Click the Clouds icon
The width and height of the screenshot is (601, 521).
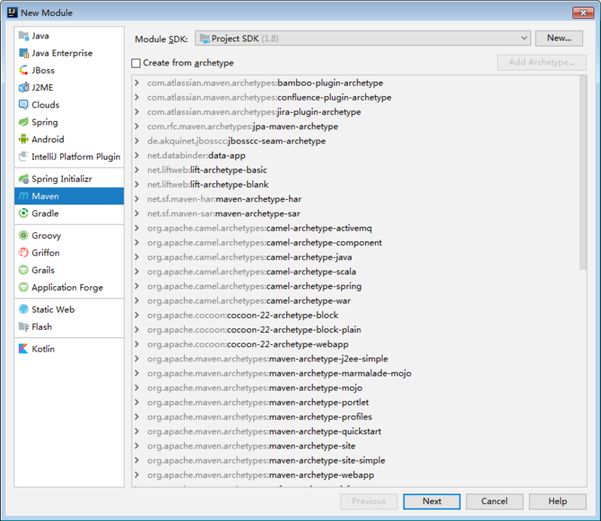(23, 105)
